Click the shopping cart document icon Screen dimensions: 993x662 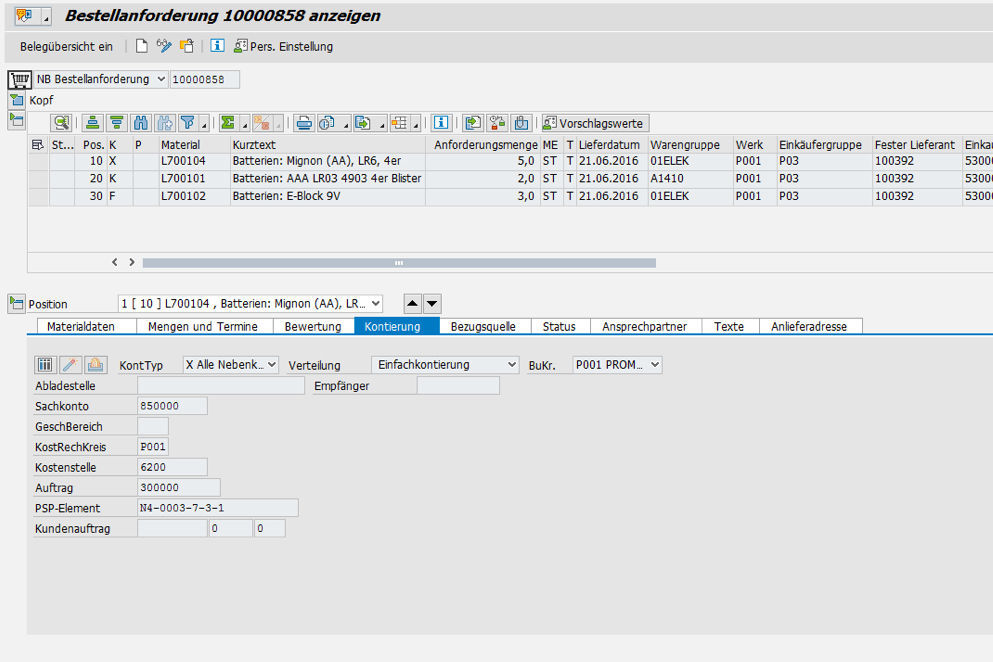tap(17, 79)
